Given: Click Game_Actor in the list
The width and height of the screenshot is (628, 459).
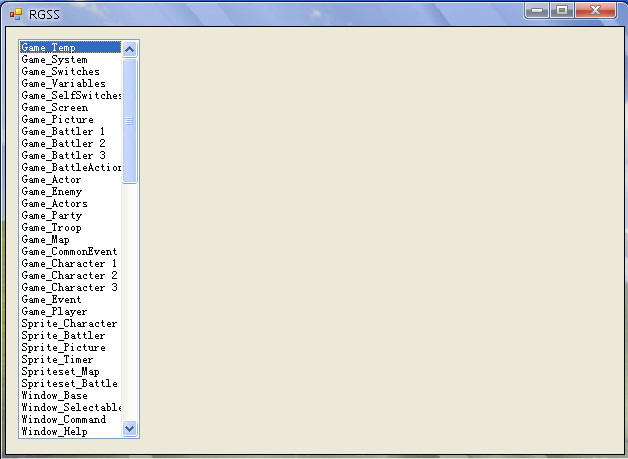Looking at the screenshot, I should (70, 179).
